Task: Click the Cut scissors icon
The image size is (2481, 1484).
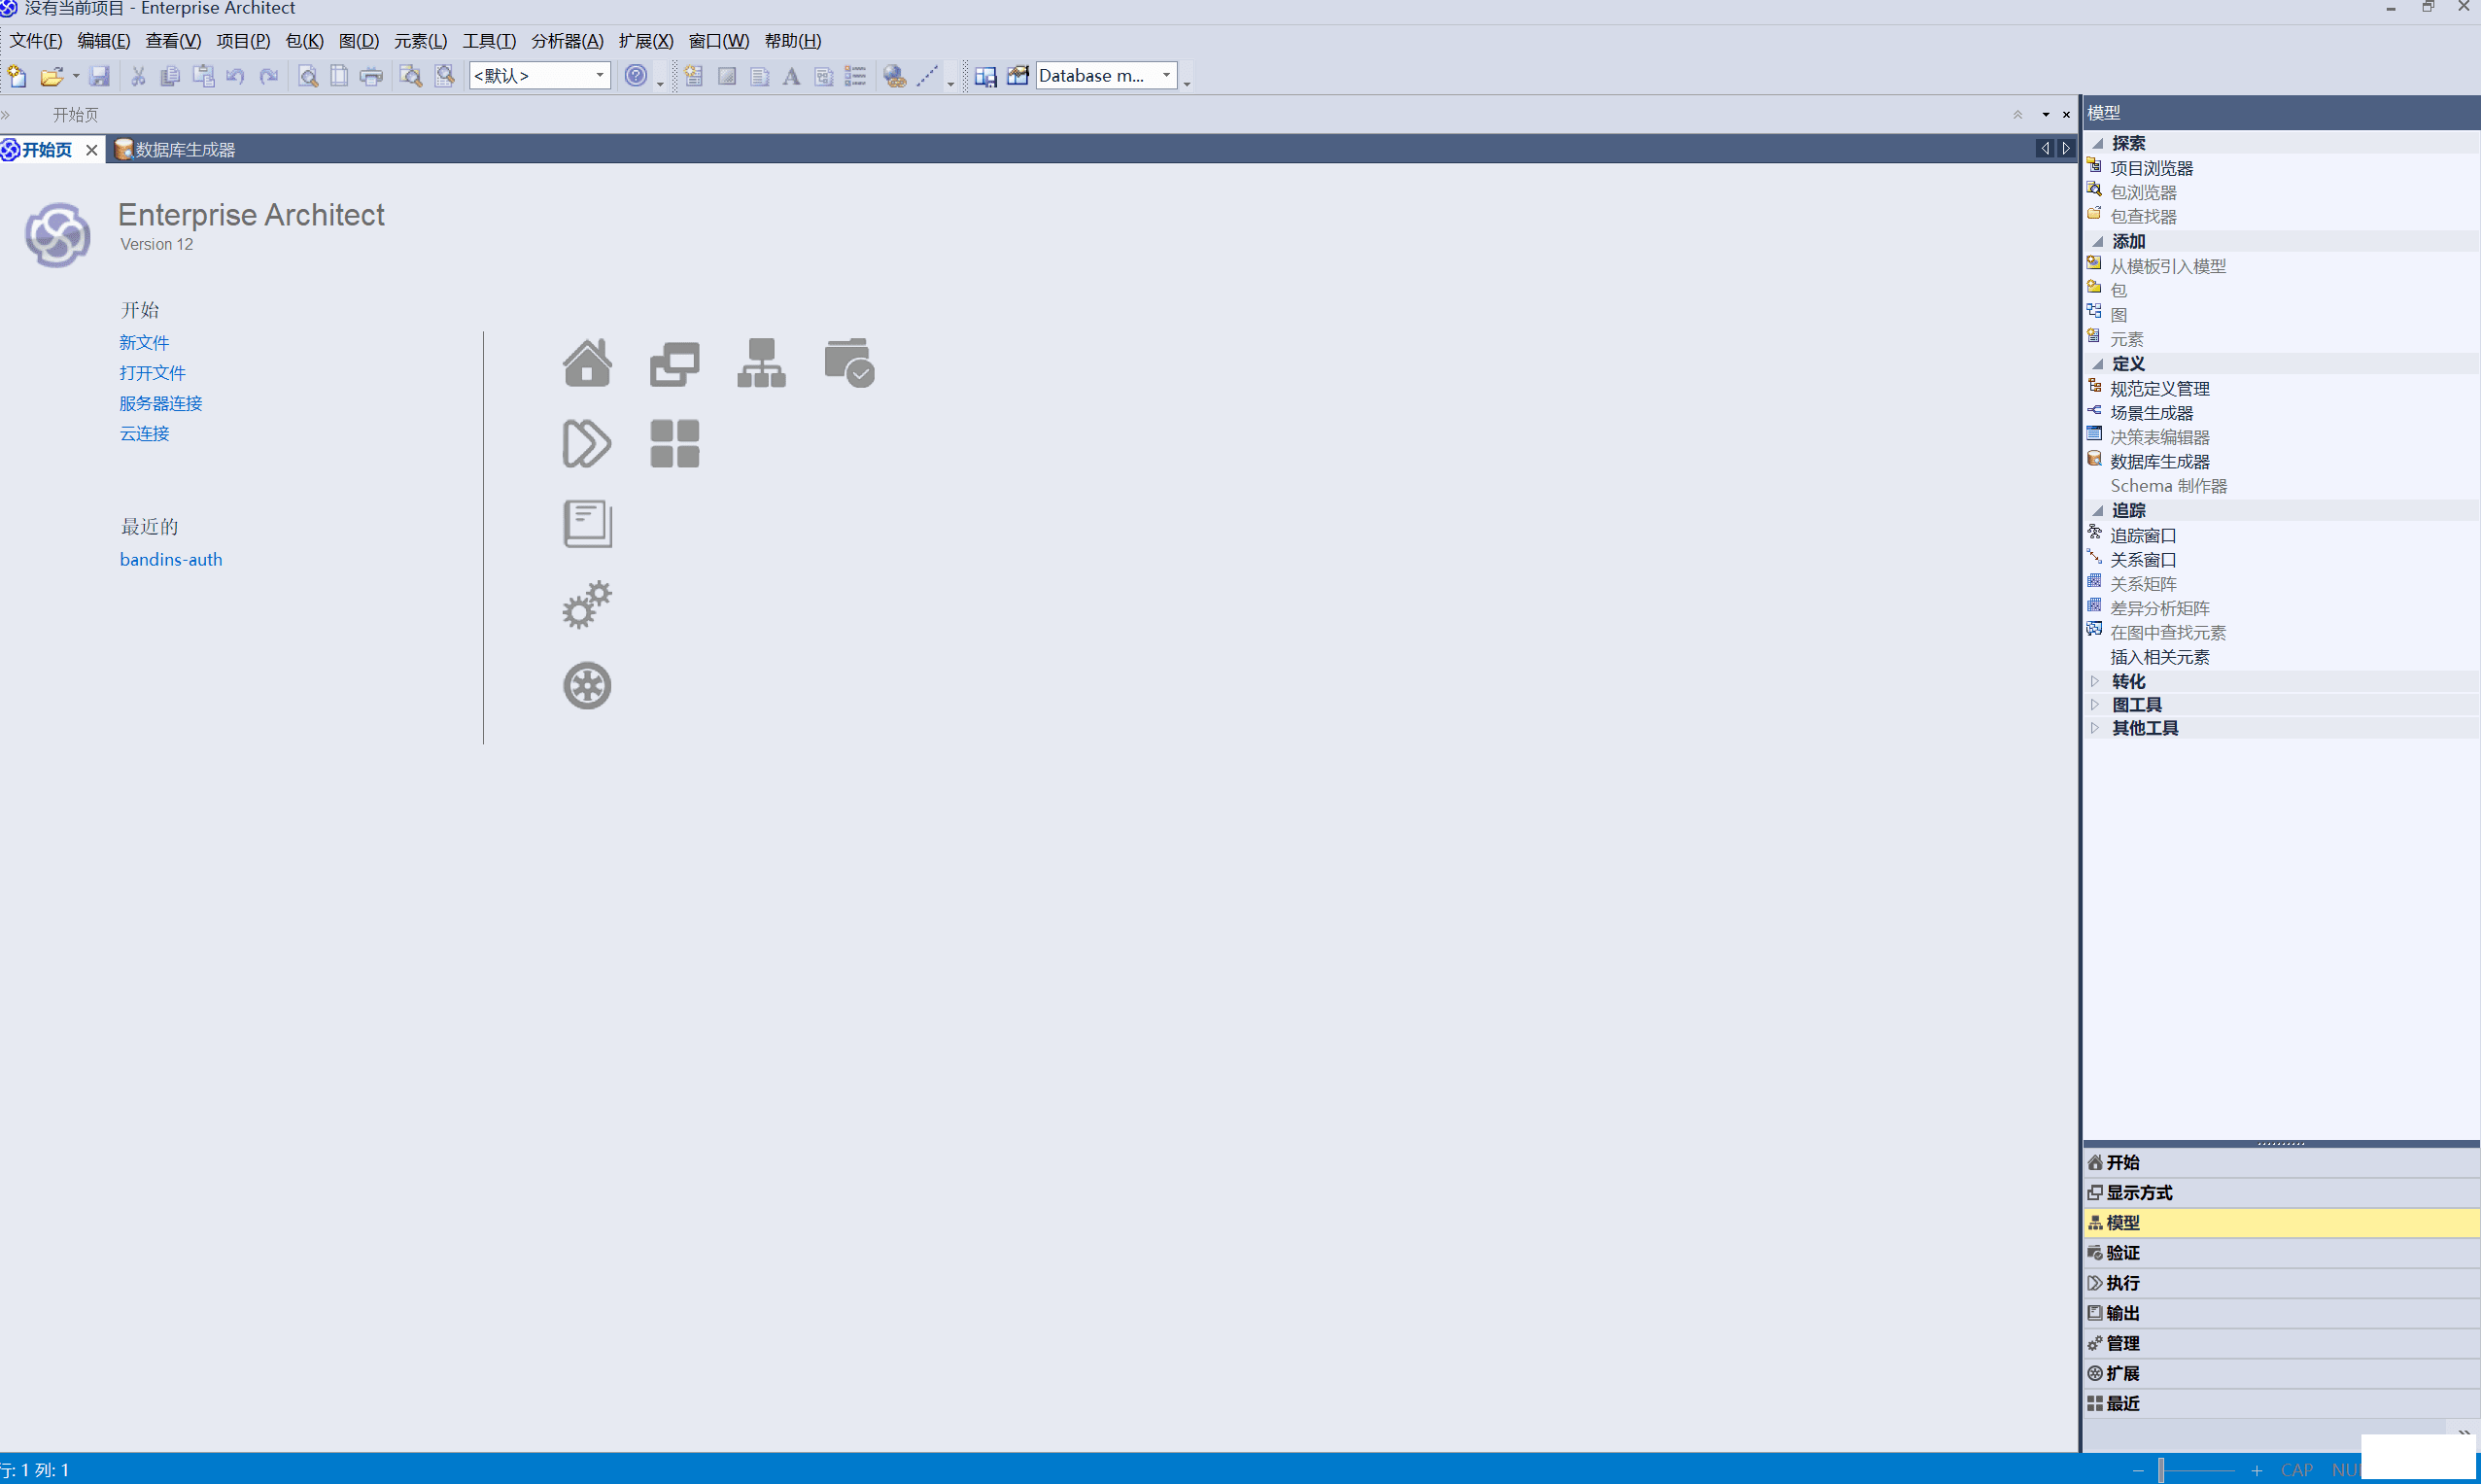Action: pos(138,76)
